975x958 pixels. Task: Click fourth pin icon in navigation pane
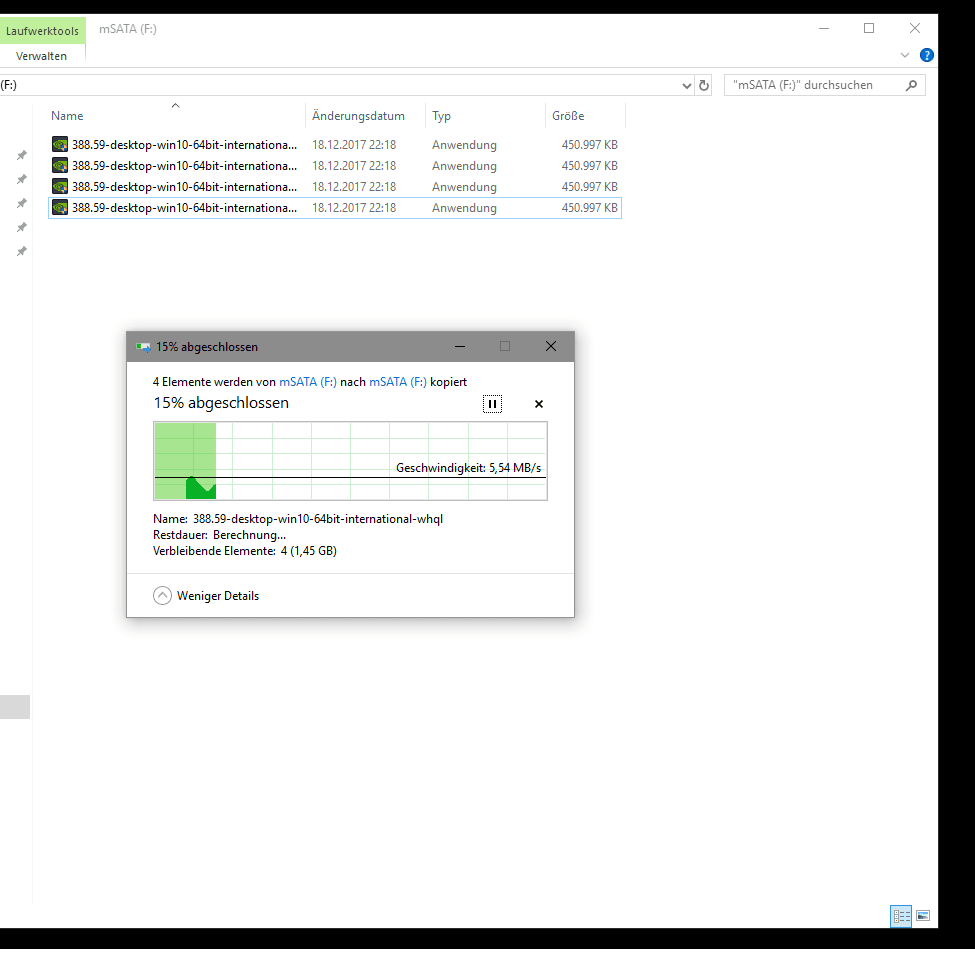[22, 227]
